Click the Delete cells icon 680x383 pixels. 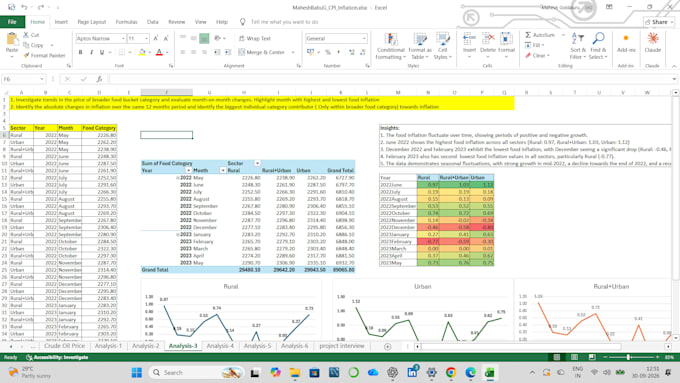[x=488, y=39]
